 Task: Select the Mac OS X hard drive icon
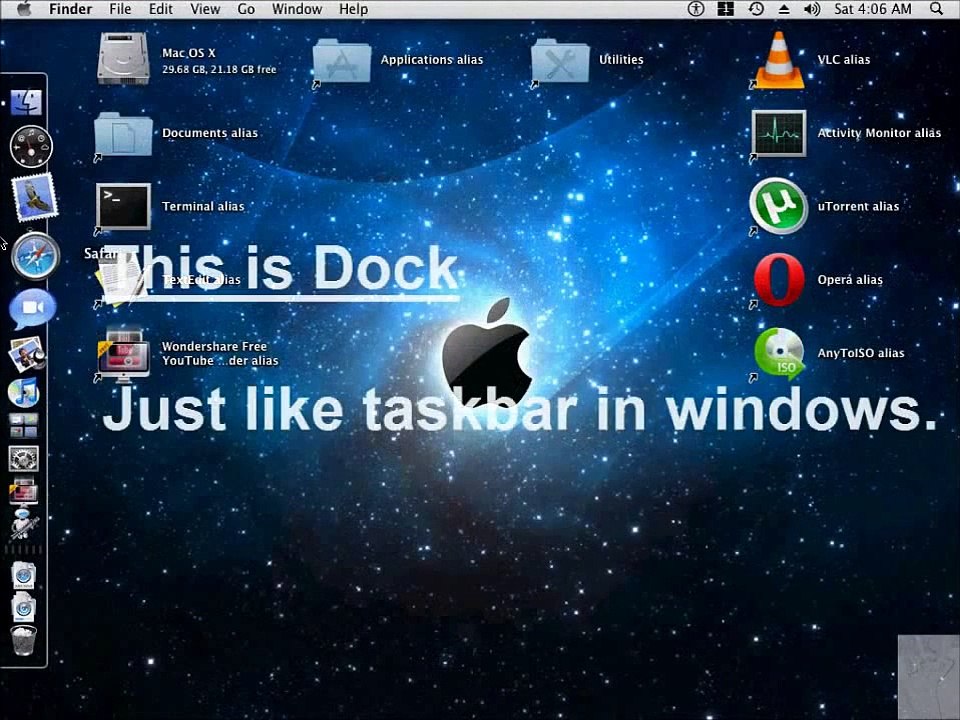coord(123,59)
